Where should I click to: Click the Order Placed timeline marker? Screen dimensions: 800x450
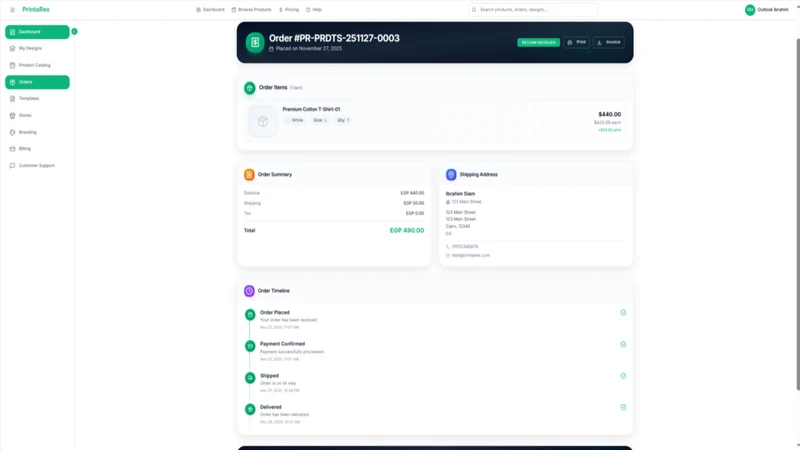pos(250,315)
